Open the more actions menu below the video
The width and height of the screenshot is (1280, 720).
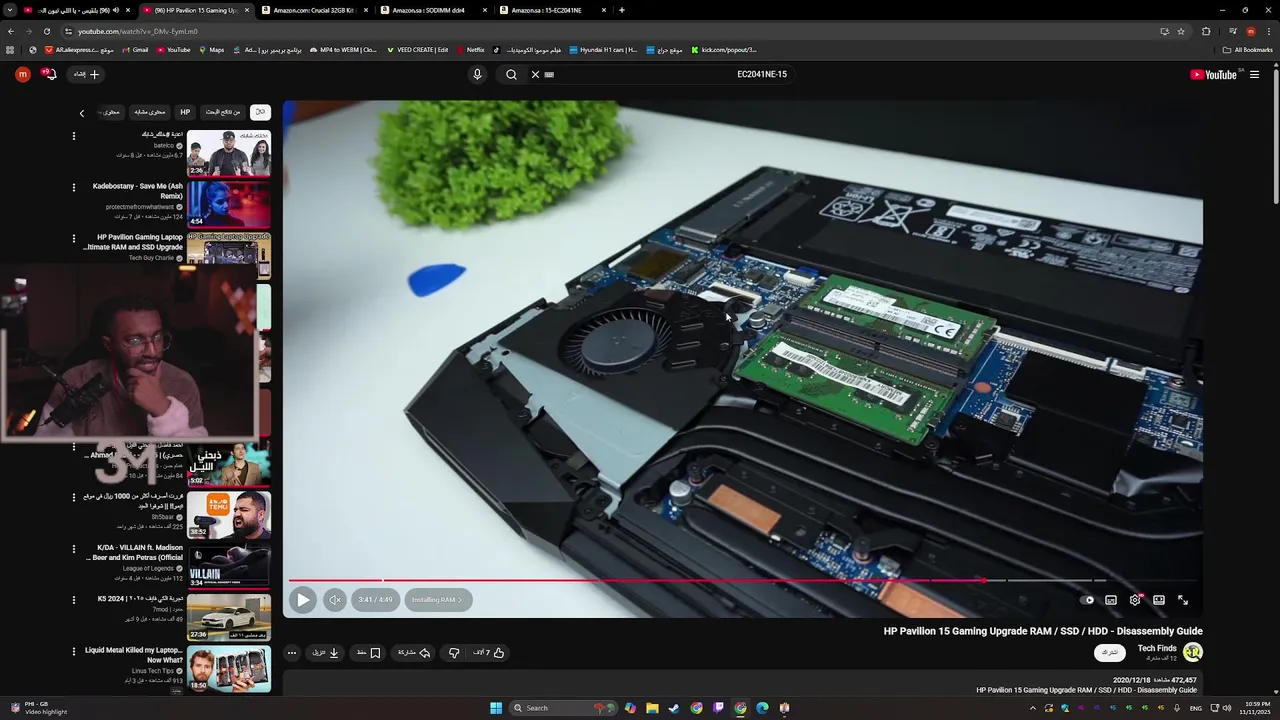coord(292,653)
